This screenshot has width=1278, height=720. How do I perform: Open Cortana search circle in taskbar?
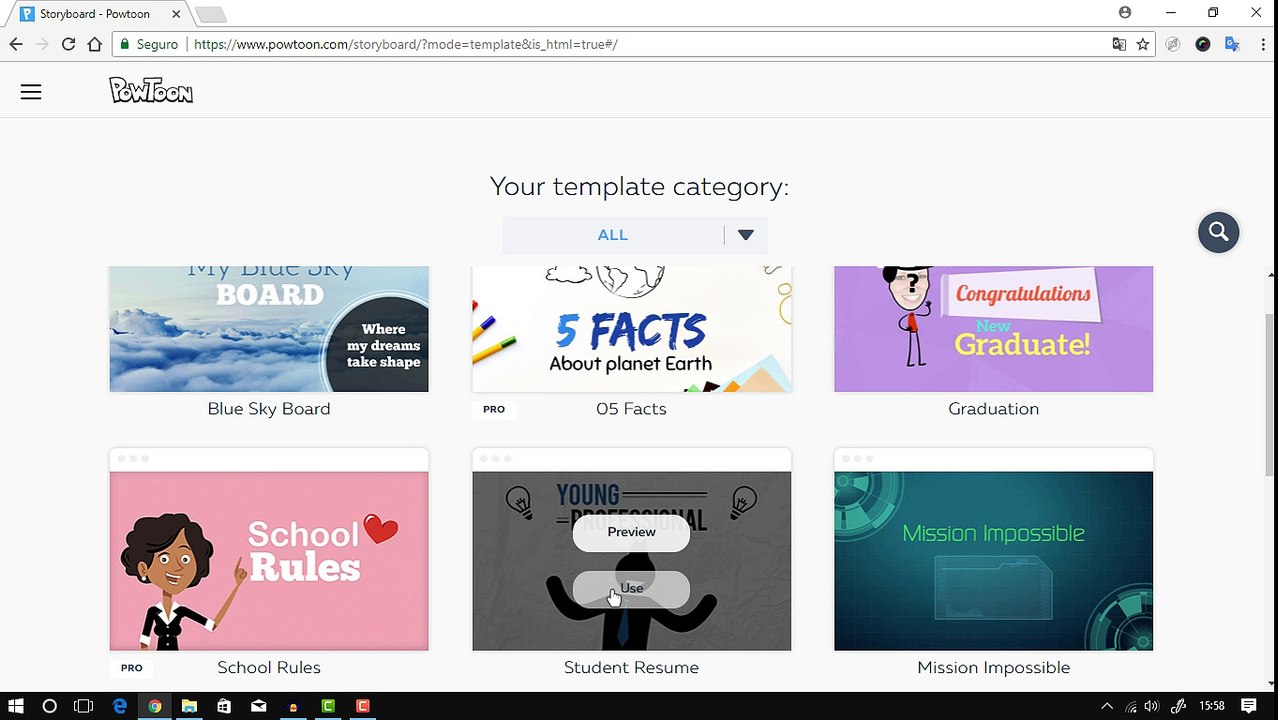[x=49, y=706]
